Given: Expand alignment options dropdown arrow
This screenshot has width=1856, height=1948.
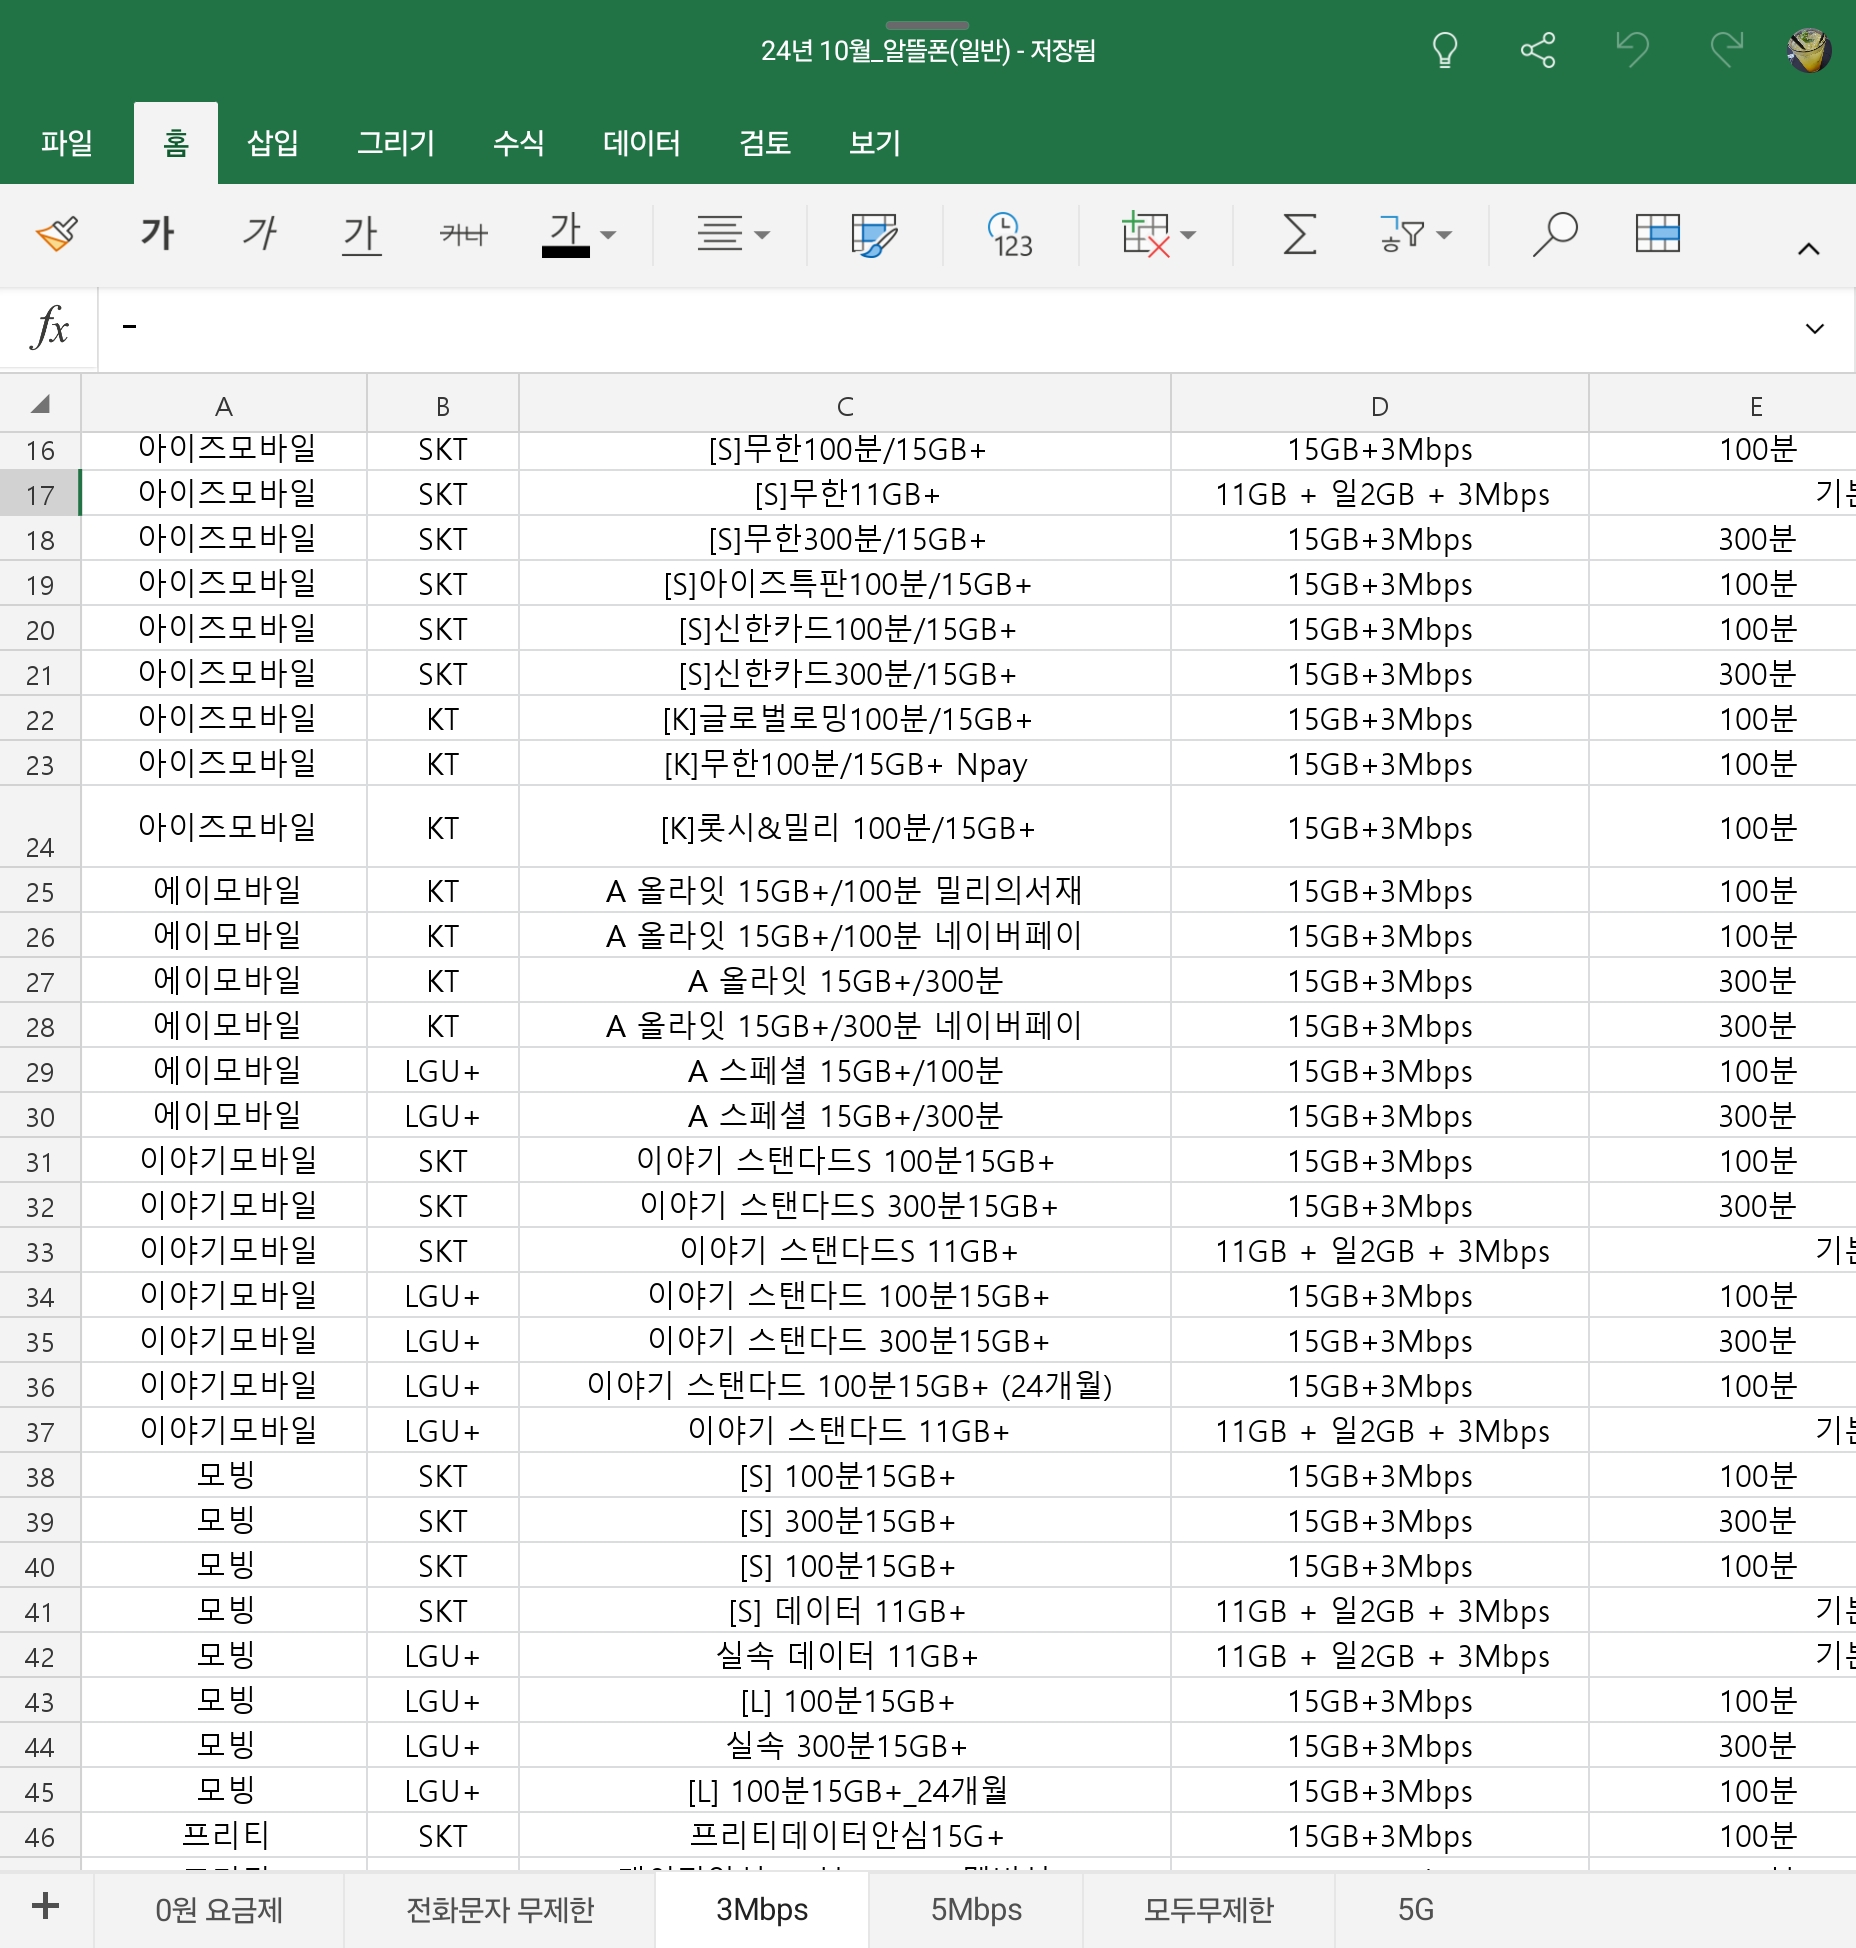Looking at the screenshot, I should 762,236.
